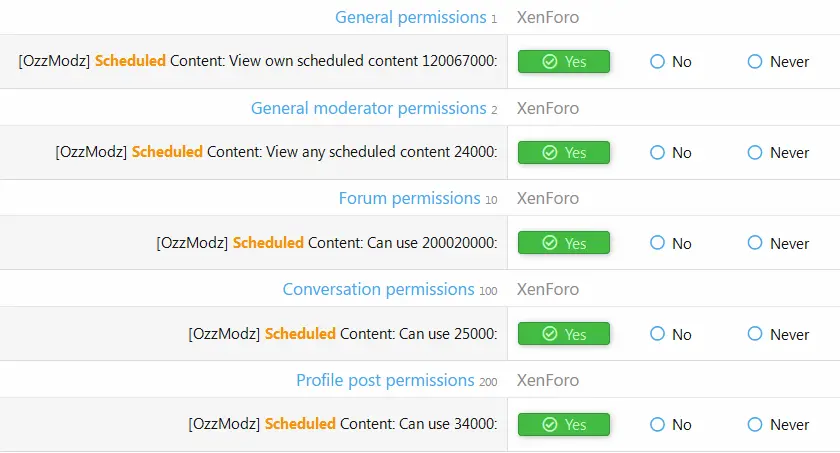Image resolution: width=840 pixels, height=453 pixels.
Task: Select Yes for Conversation permissions Can use
Action: tap(564, 334)
